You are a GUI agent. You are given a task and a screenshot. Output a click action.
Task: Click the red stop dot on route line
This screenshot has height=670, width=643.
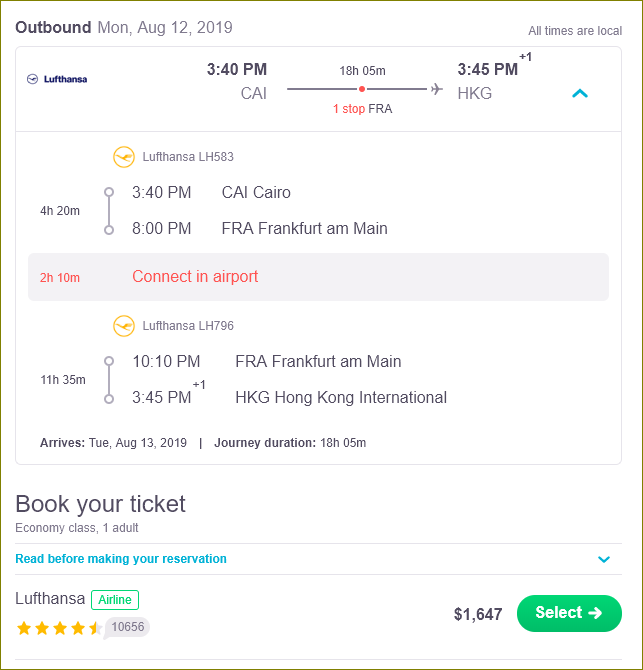pyautogui.click(x=362, y=89)
